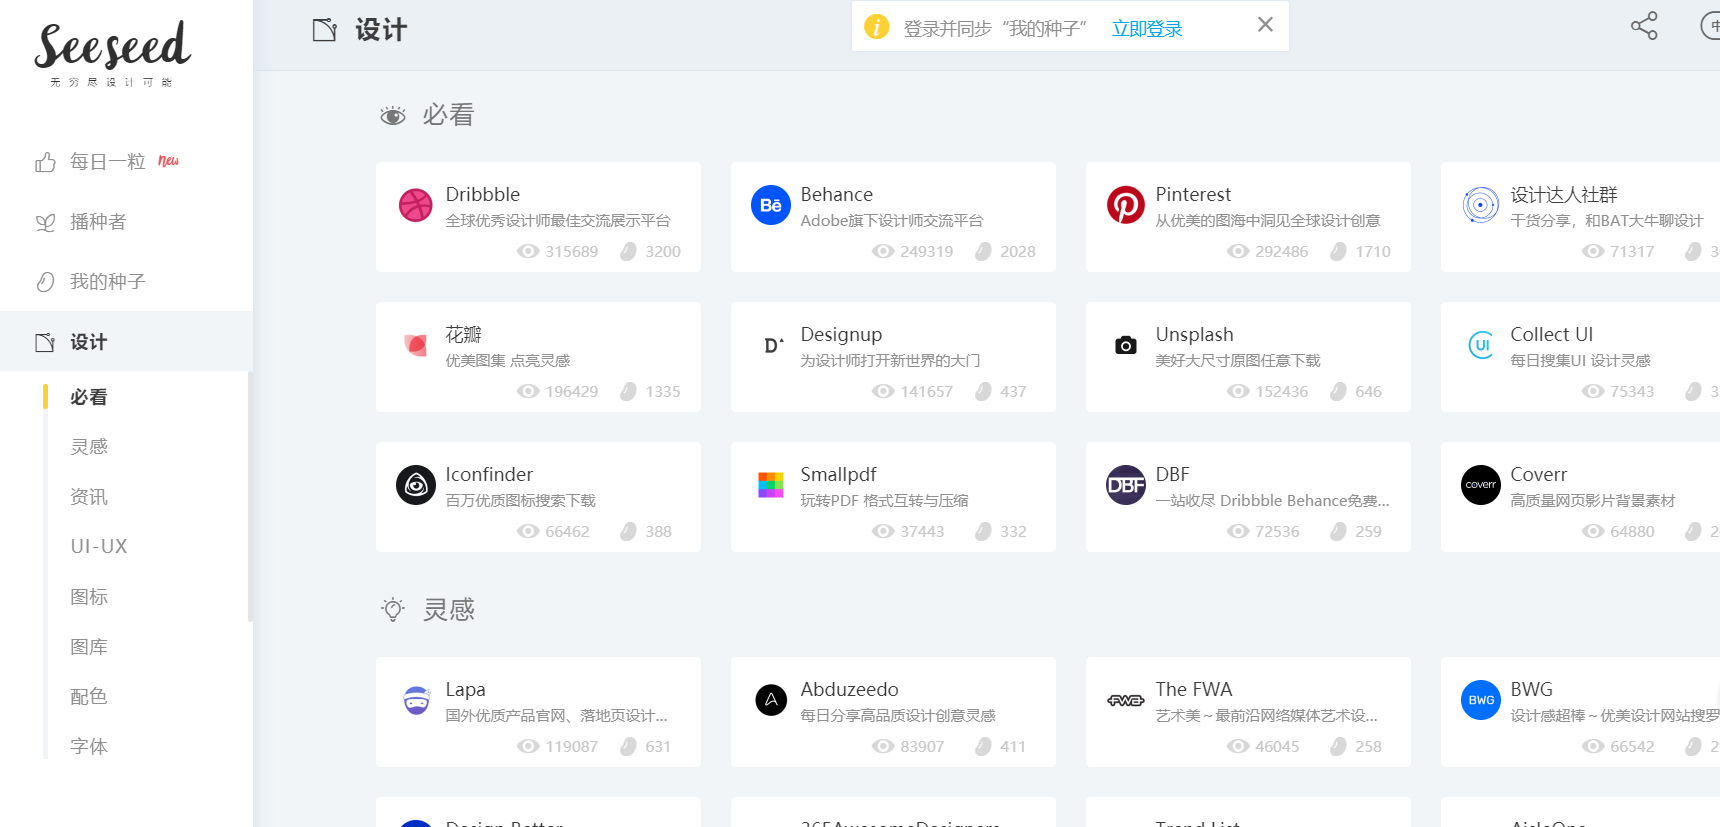Click the seed icon beside 2028 on Behance
1720x827 pixels.
tap(983, 251)
